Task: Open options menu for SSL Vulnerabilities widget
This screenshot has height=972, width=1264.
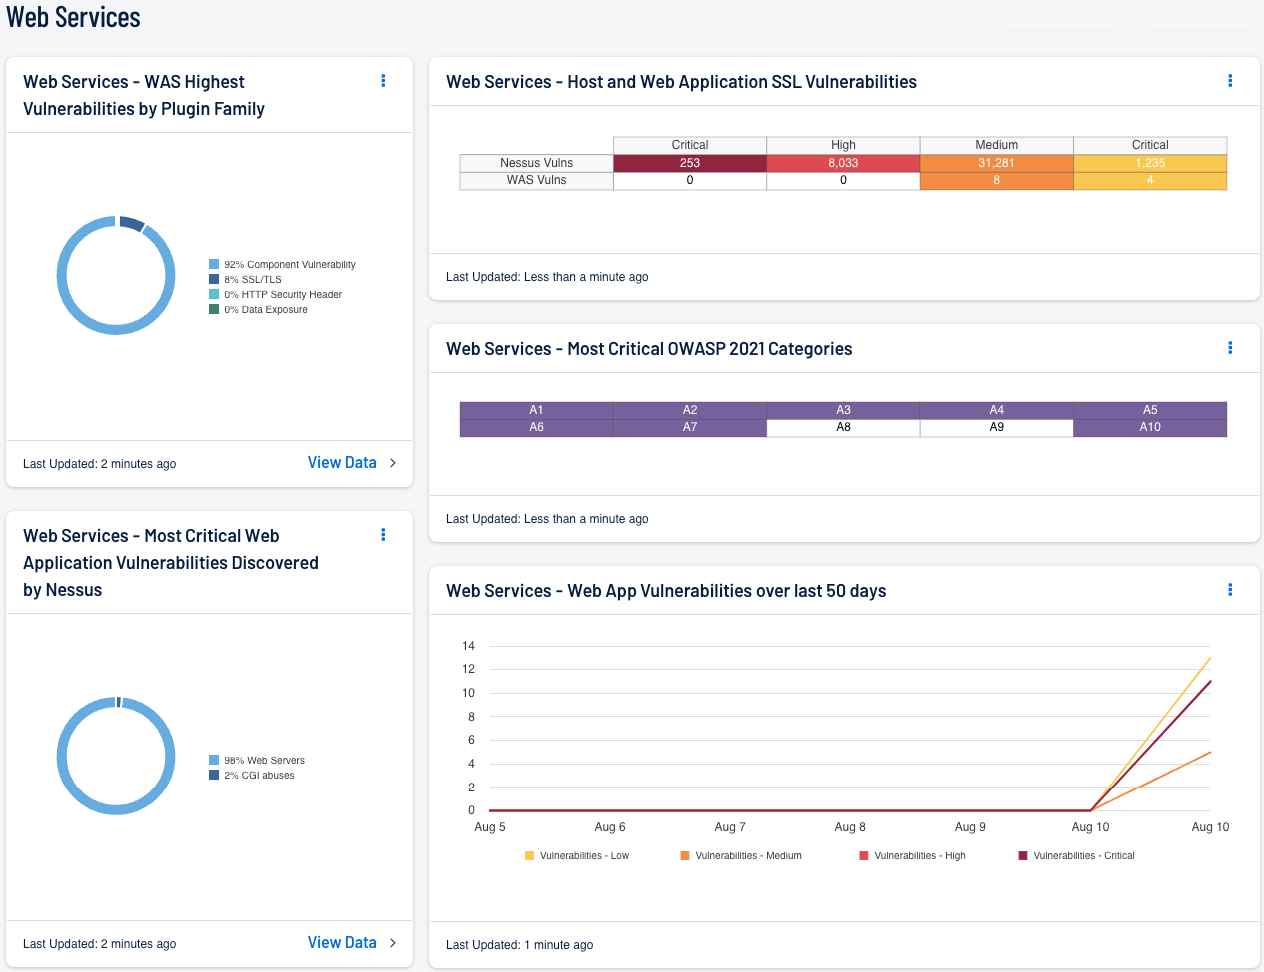Action: pos(1230,81)
